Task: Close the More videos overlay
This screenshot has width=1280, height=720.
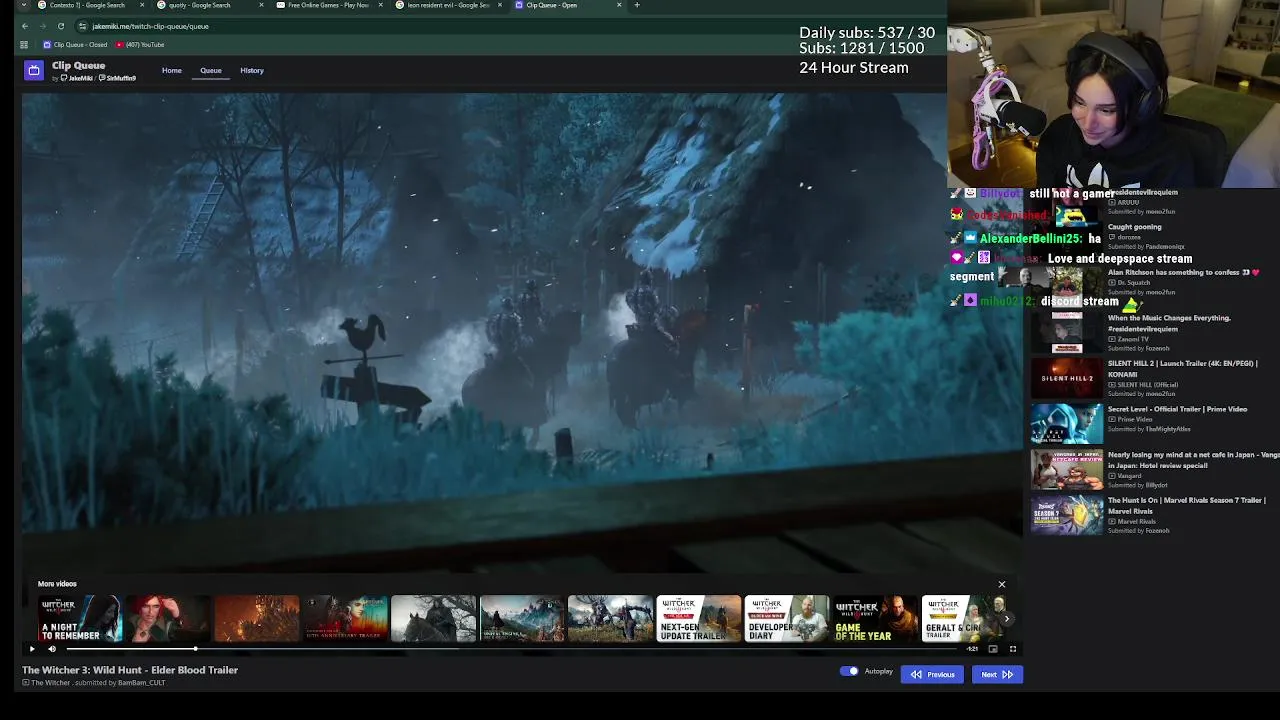Action: click(1001, 584)
